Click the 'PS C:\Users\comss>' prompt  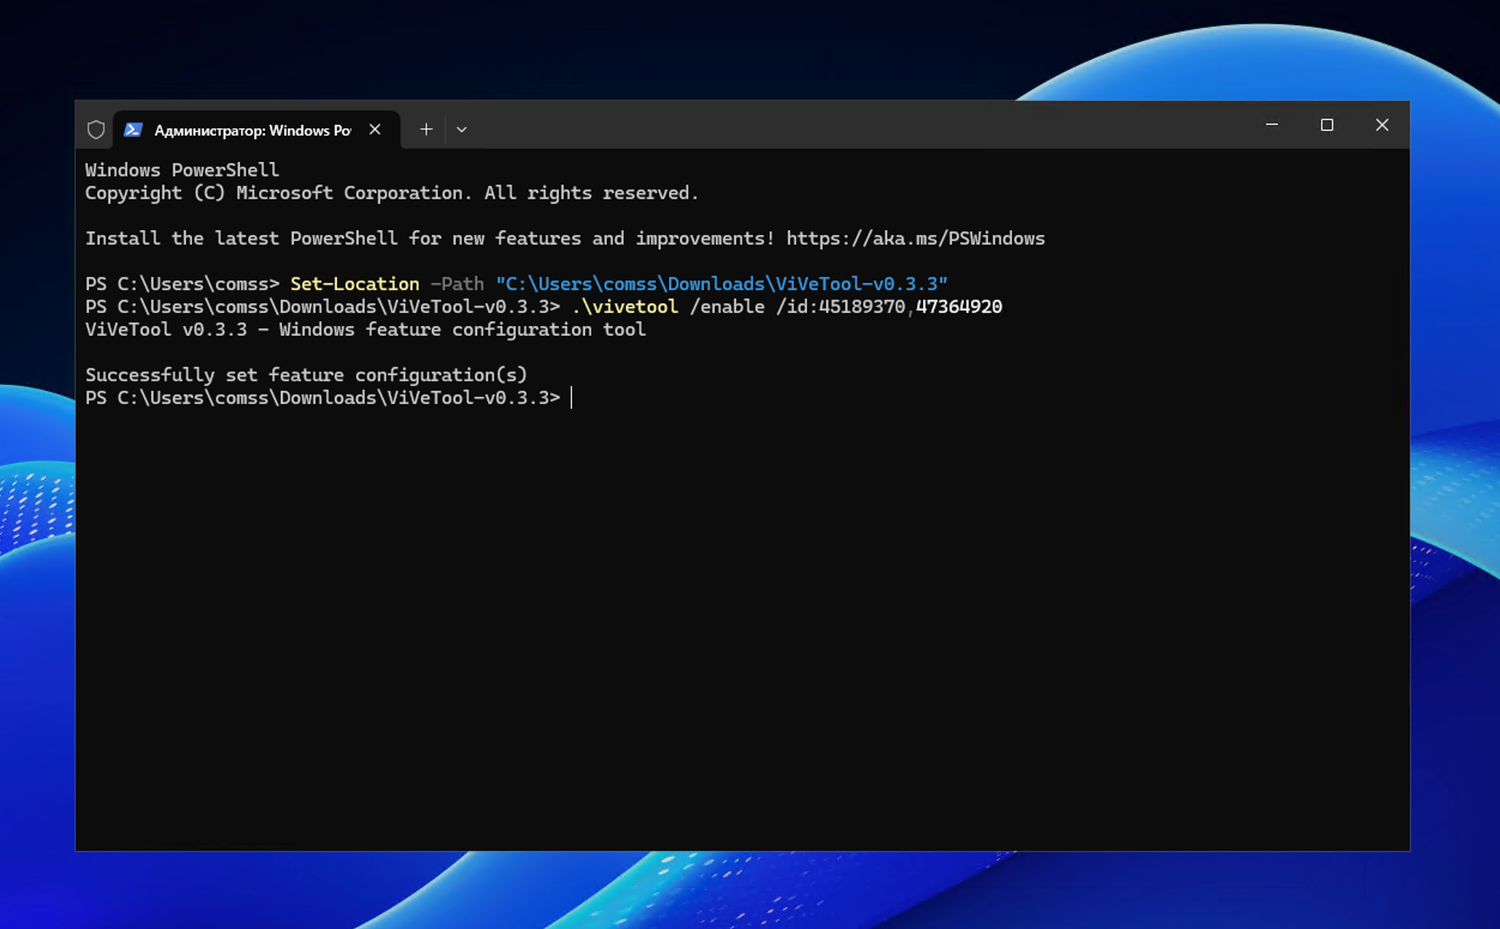pyautogui.click(x=182, y=284)
